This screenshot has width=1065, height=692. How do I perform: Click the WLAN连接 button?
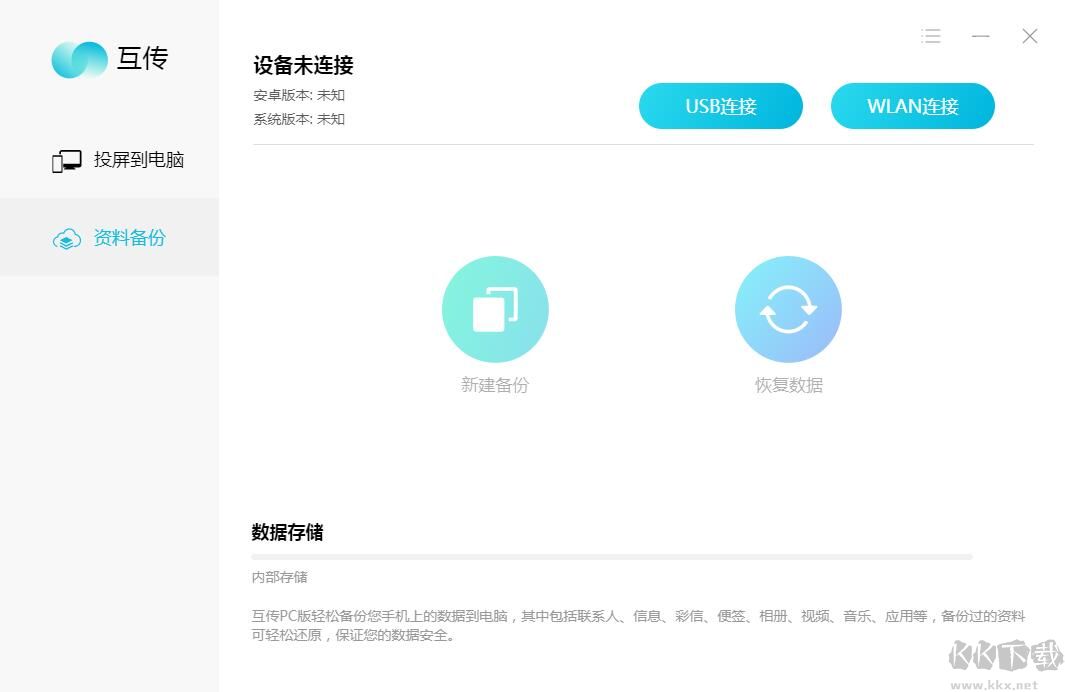click(x=912, y=105)
